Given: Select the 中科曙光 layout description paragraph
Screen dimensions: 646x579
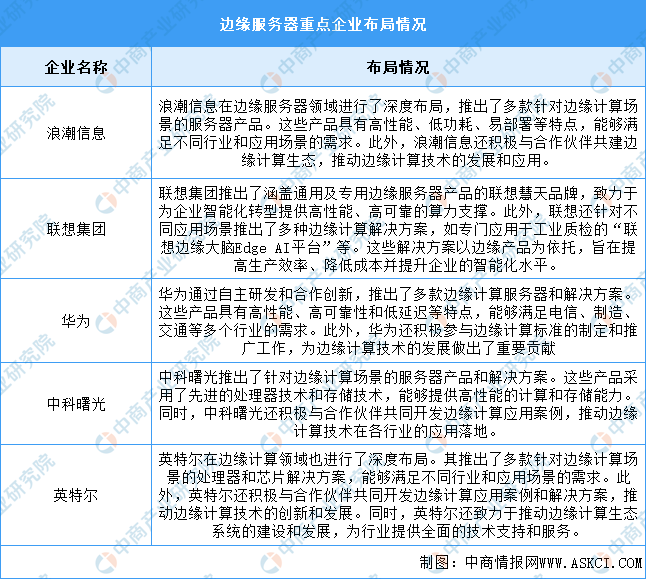Looking at the screenshot, I should [x=398, y=404].
